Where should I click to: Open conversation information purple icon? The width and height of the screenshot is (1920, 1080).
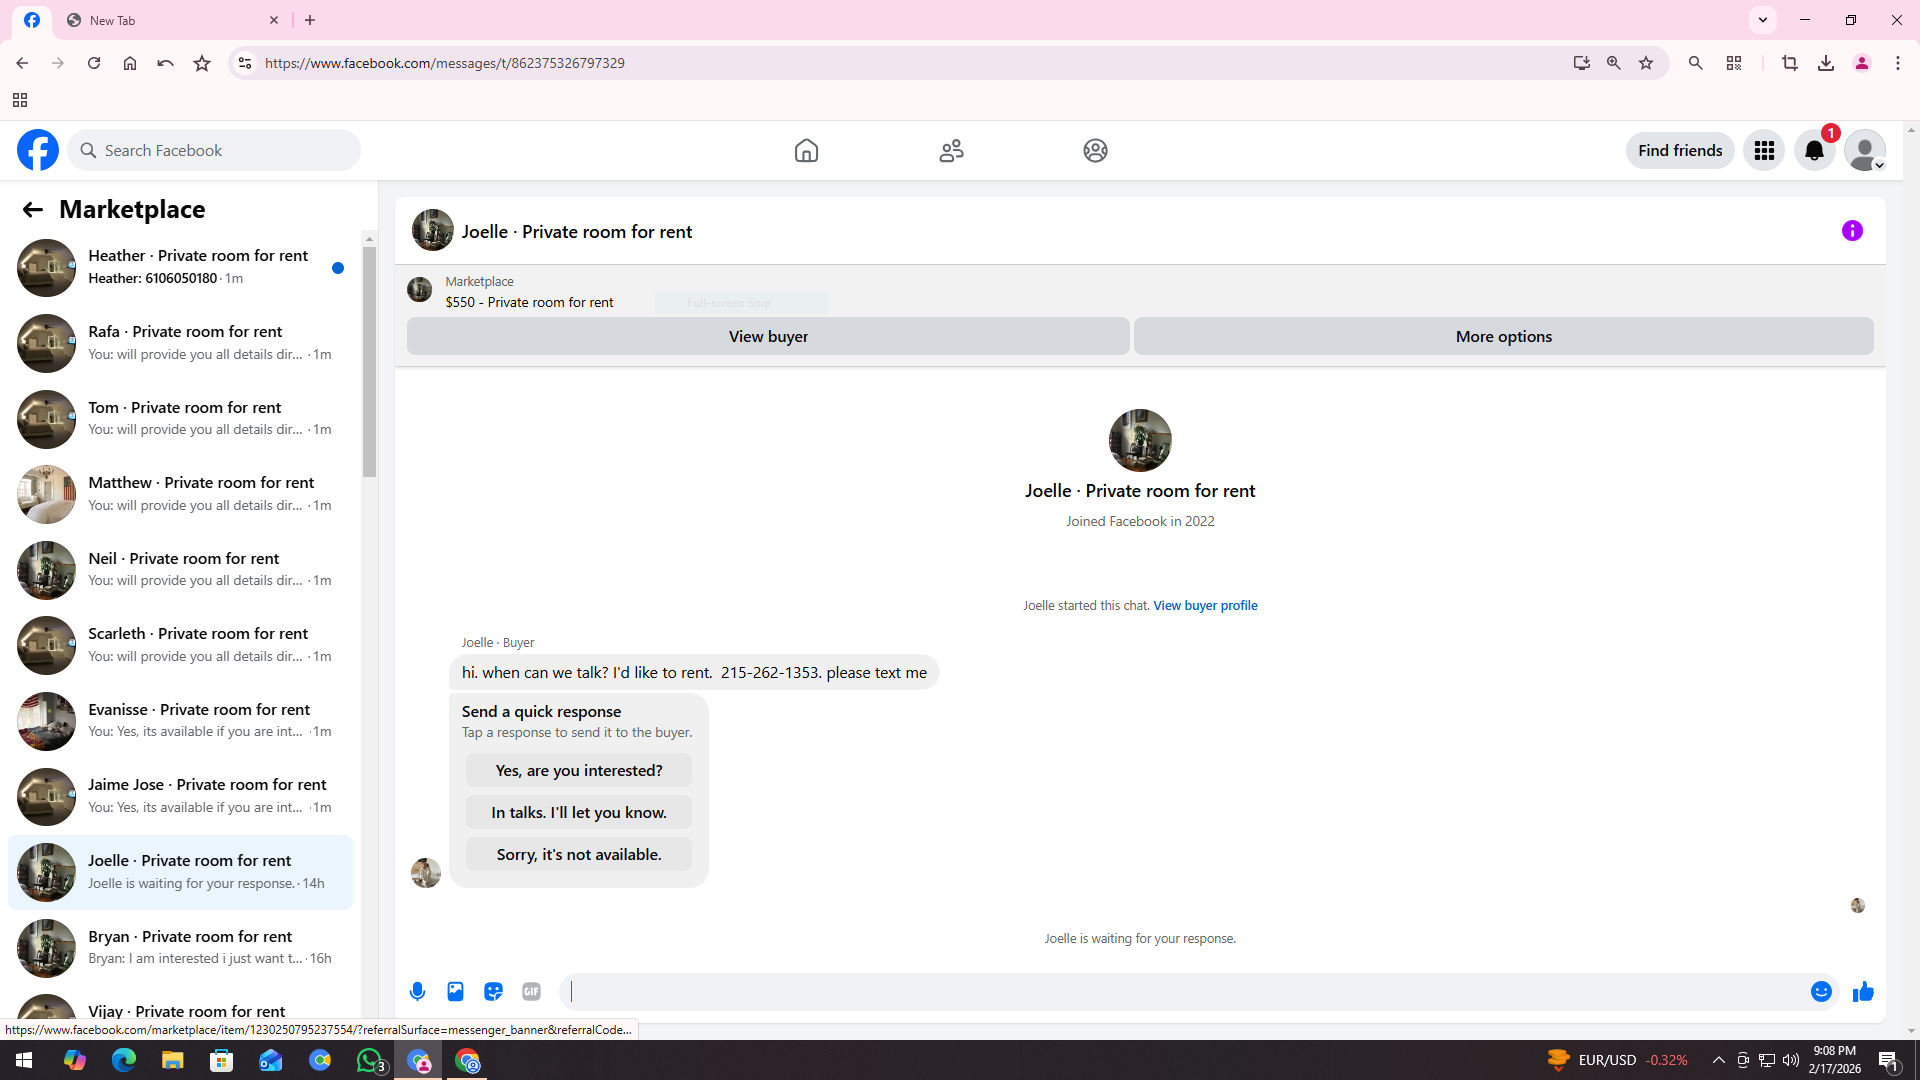pos(1852,231)
